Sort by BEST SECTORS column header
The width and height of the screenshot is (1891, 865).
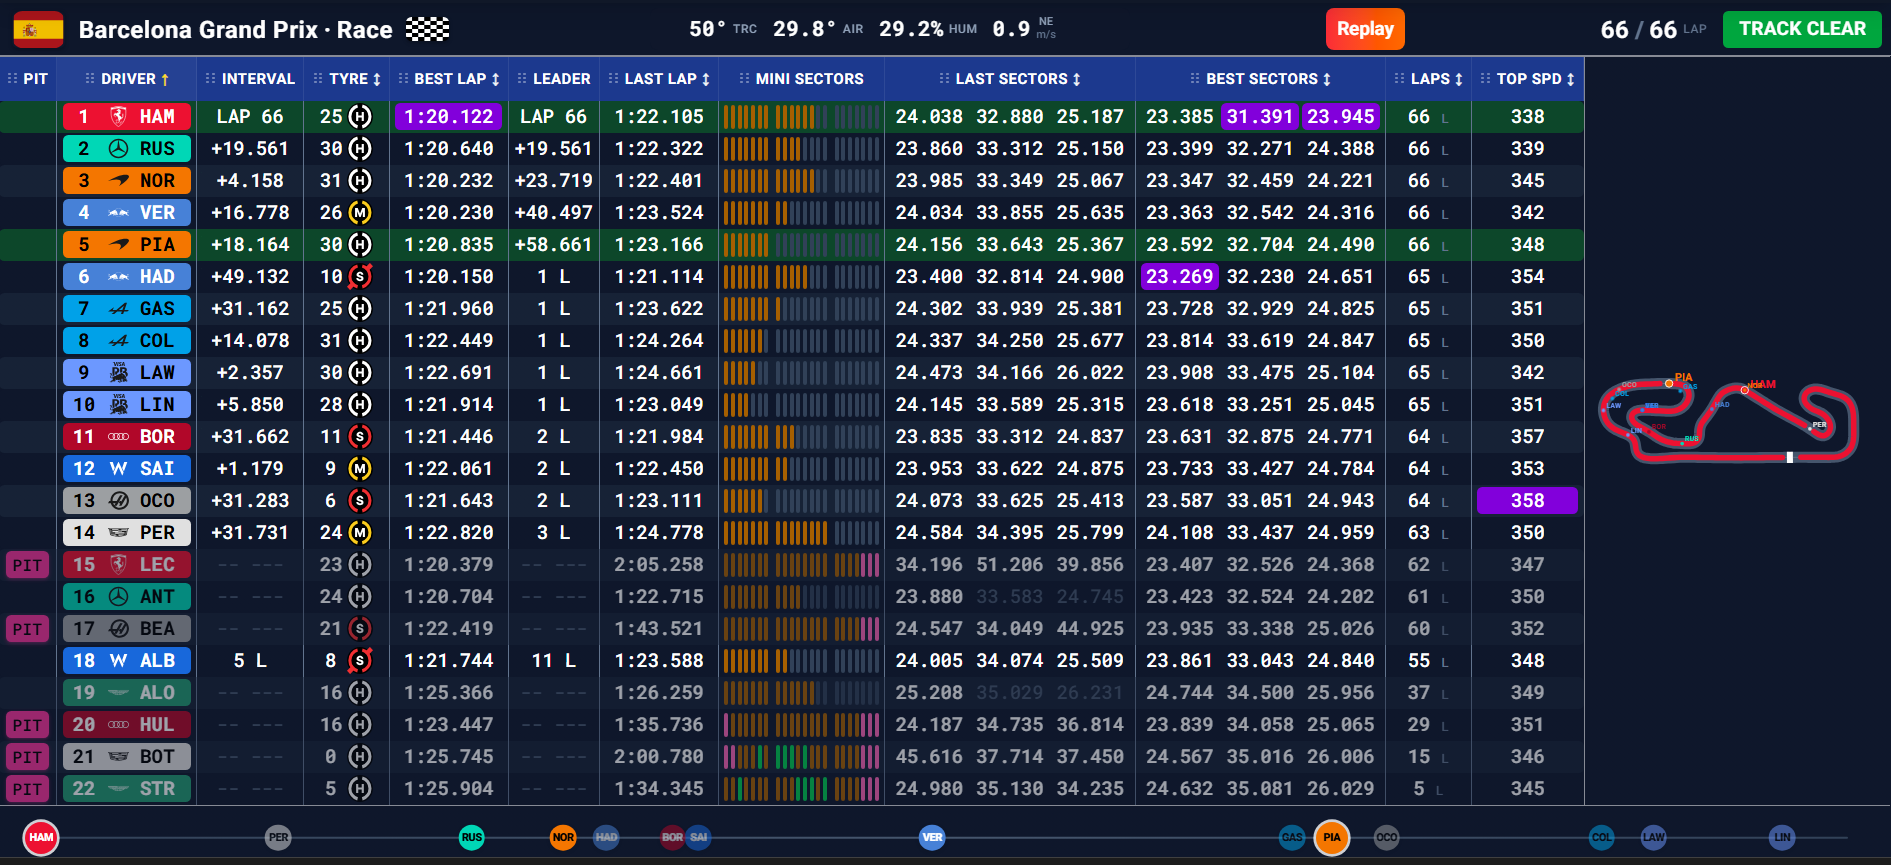(x=1261, y=79)
